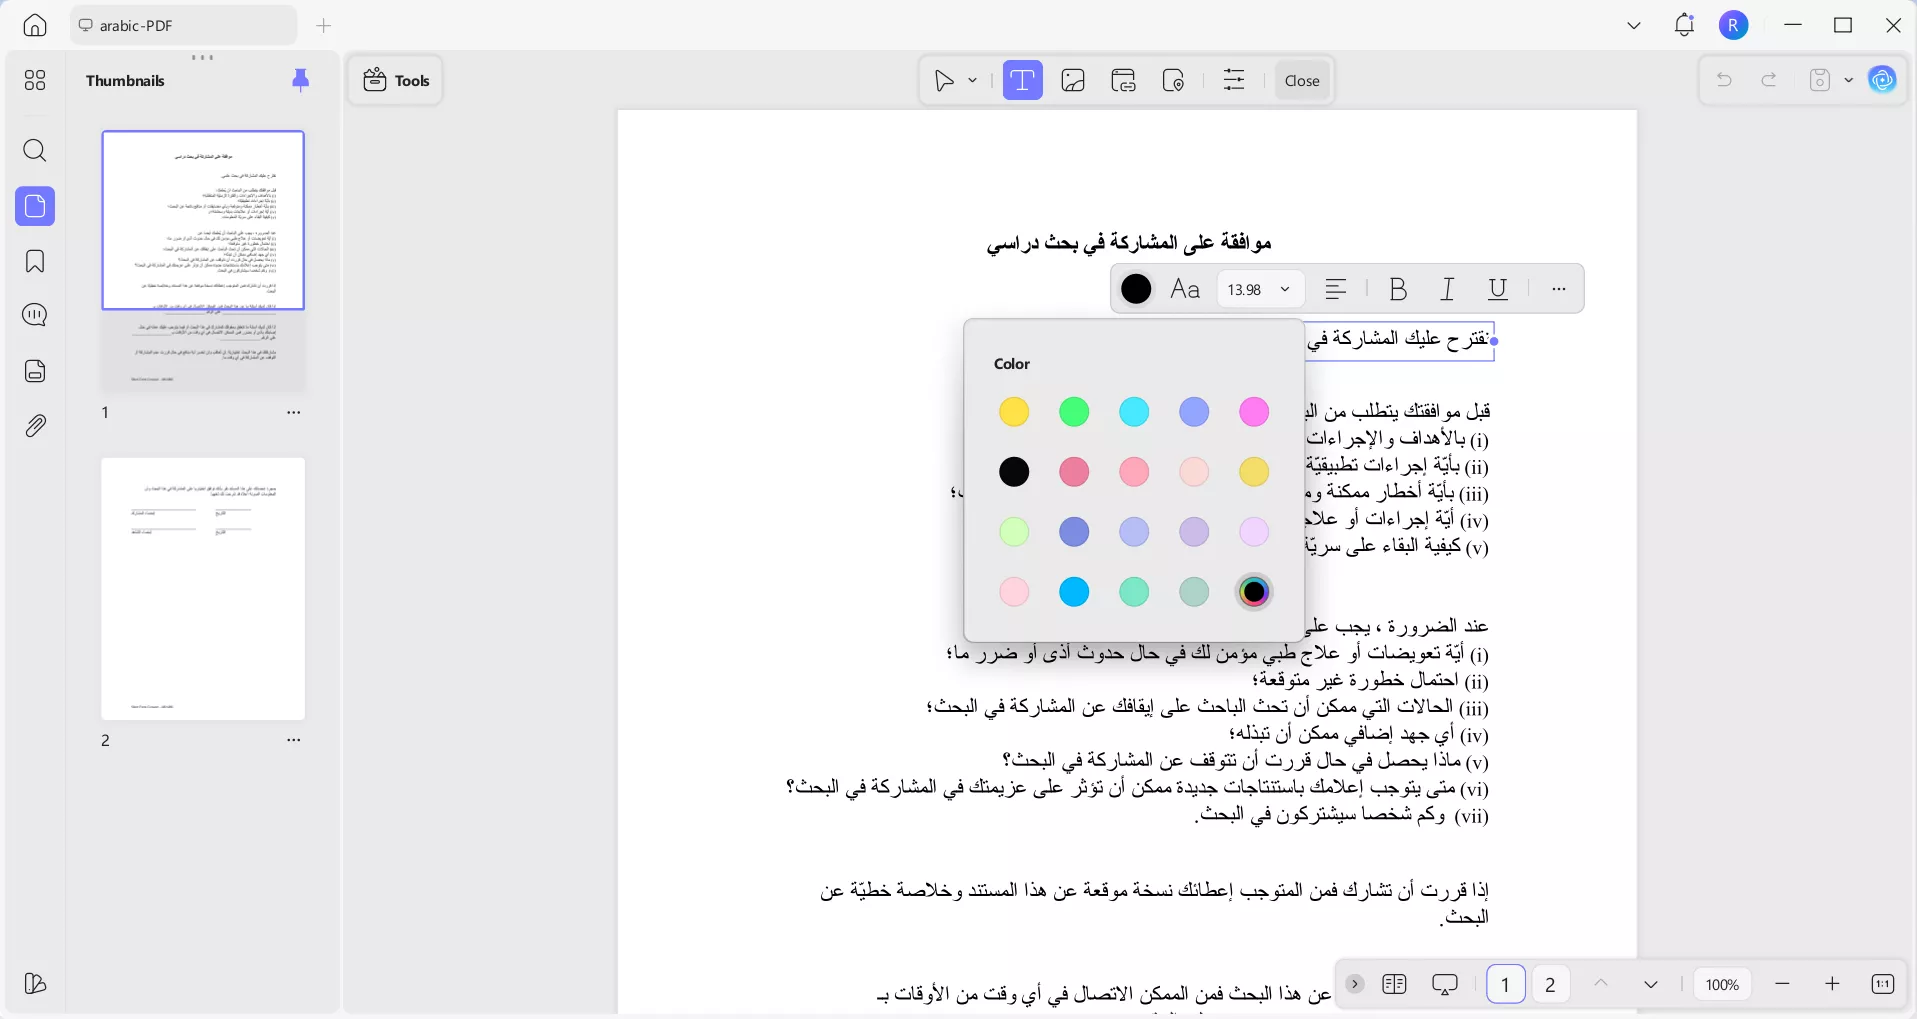The image size is (1917, 1019).
Task: Open the Comments panel in the sidebar
Action: pos(34,315)
